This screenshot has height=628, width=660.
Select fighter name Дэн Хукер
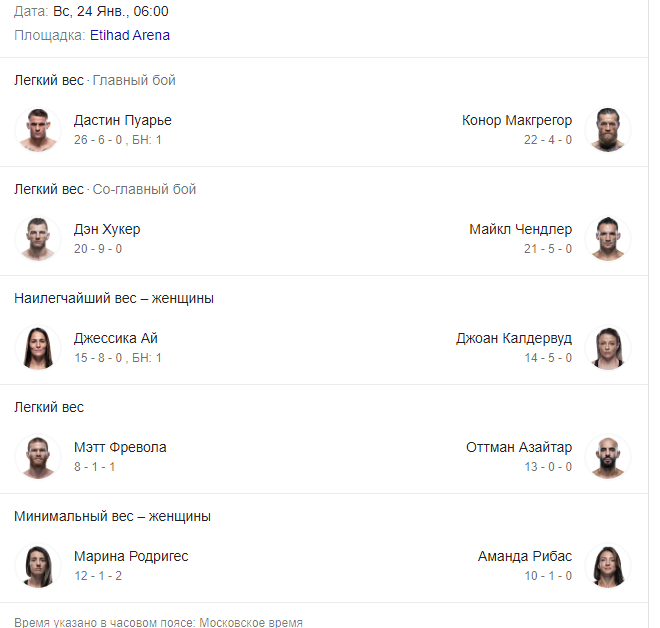tap(107, 229)
